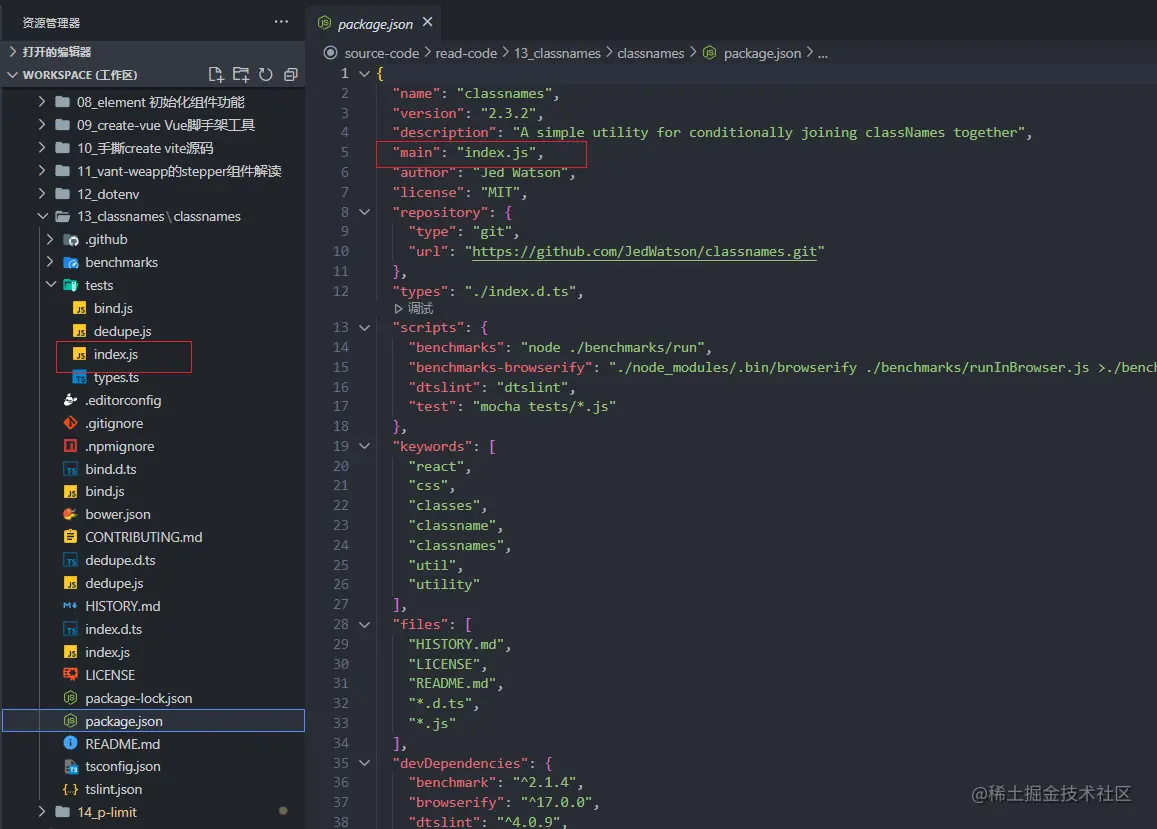Open dedupe.js inside tests folder
Screen dimensions: 1157x829
[122, 331]
